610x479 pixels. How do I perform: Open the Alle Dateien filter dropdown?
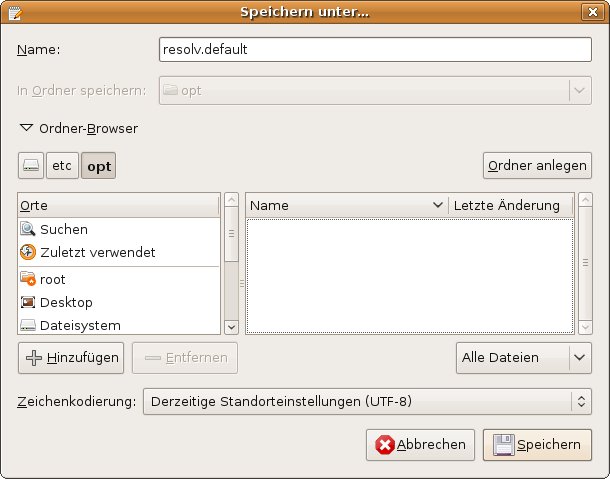point(521,357)
